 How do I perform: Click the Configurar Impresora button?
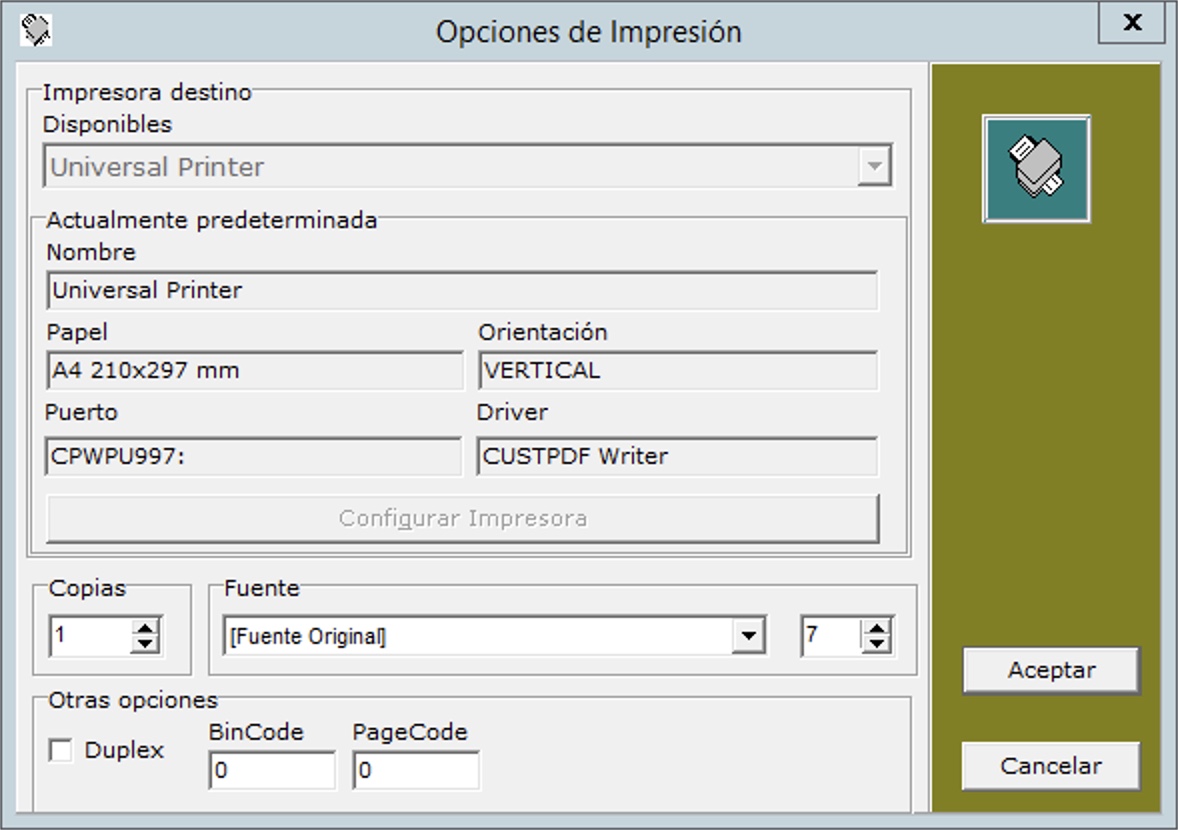tap(462, 518)
